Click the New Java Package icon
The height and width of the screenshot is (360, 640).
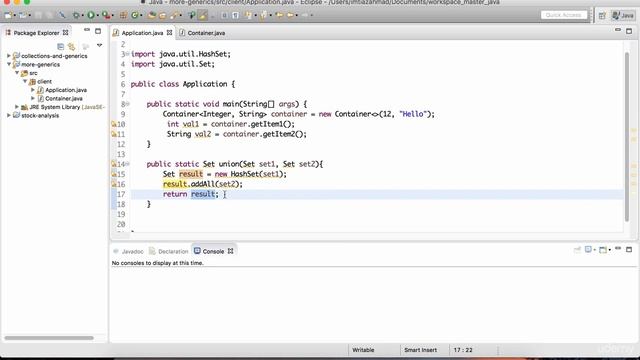pyautogui.click(x=123, y=15)
